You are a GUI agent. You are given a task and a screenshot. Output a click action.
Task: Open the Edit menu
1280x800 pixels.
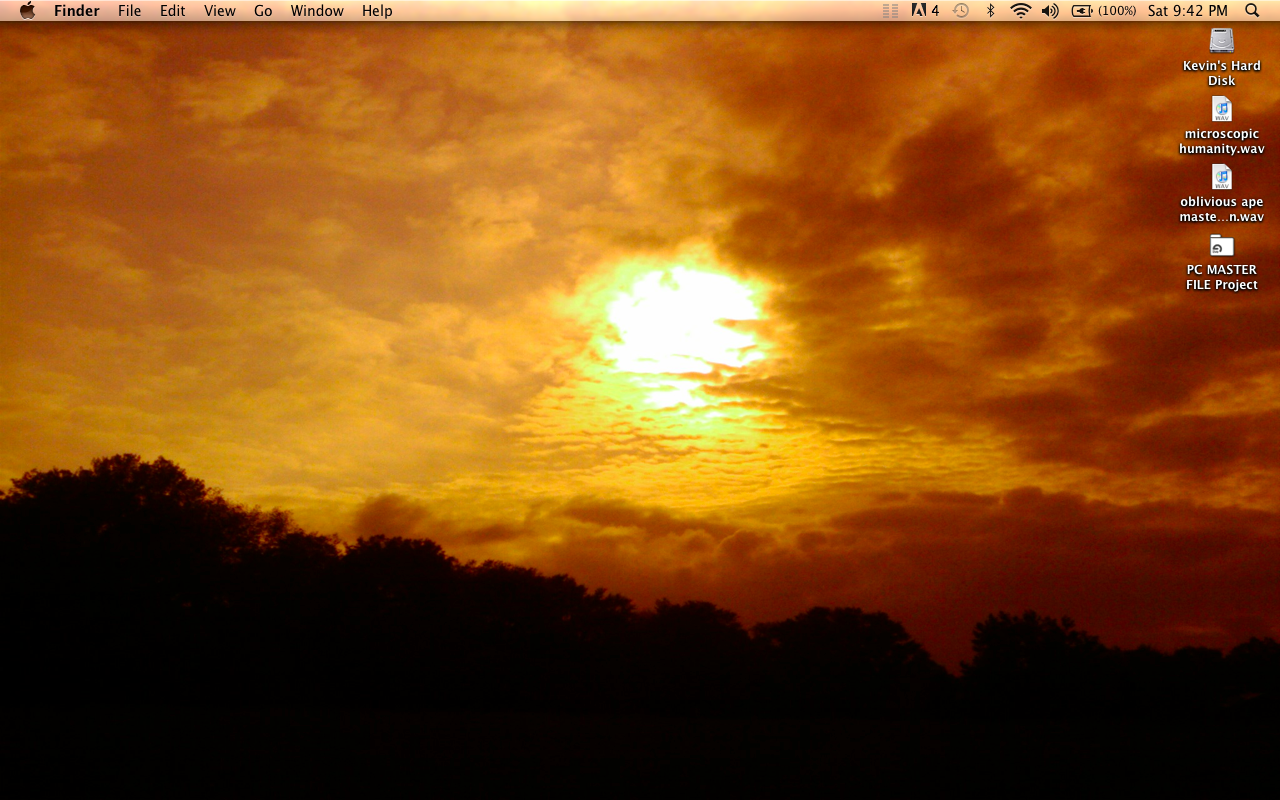pyautogui.click(x=172, y=11)
